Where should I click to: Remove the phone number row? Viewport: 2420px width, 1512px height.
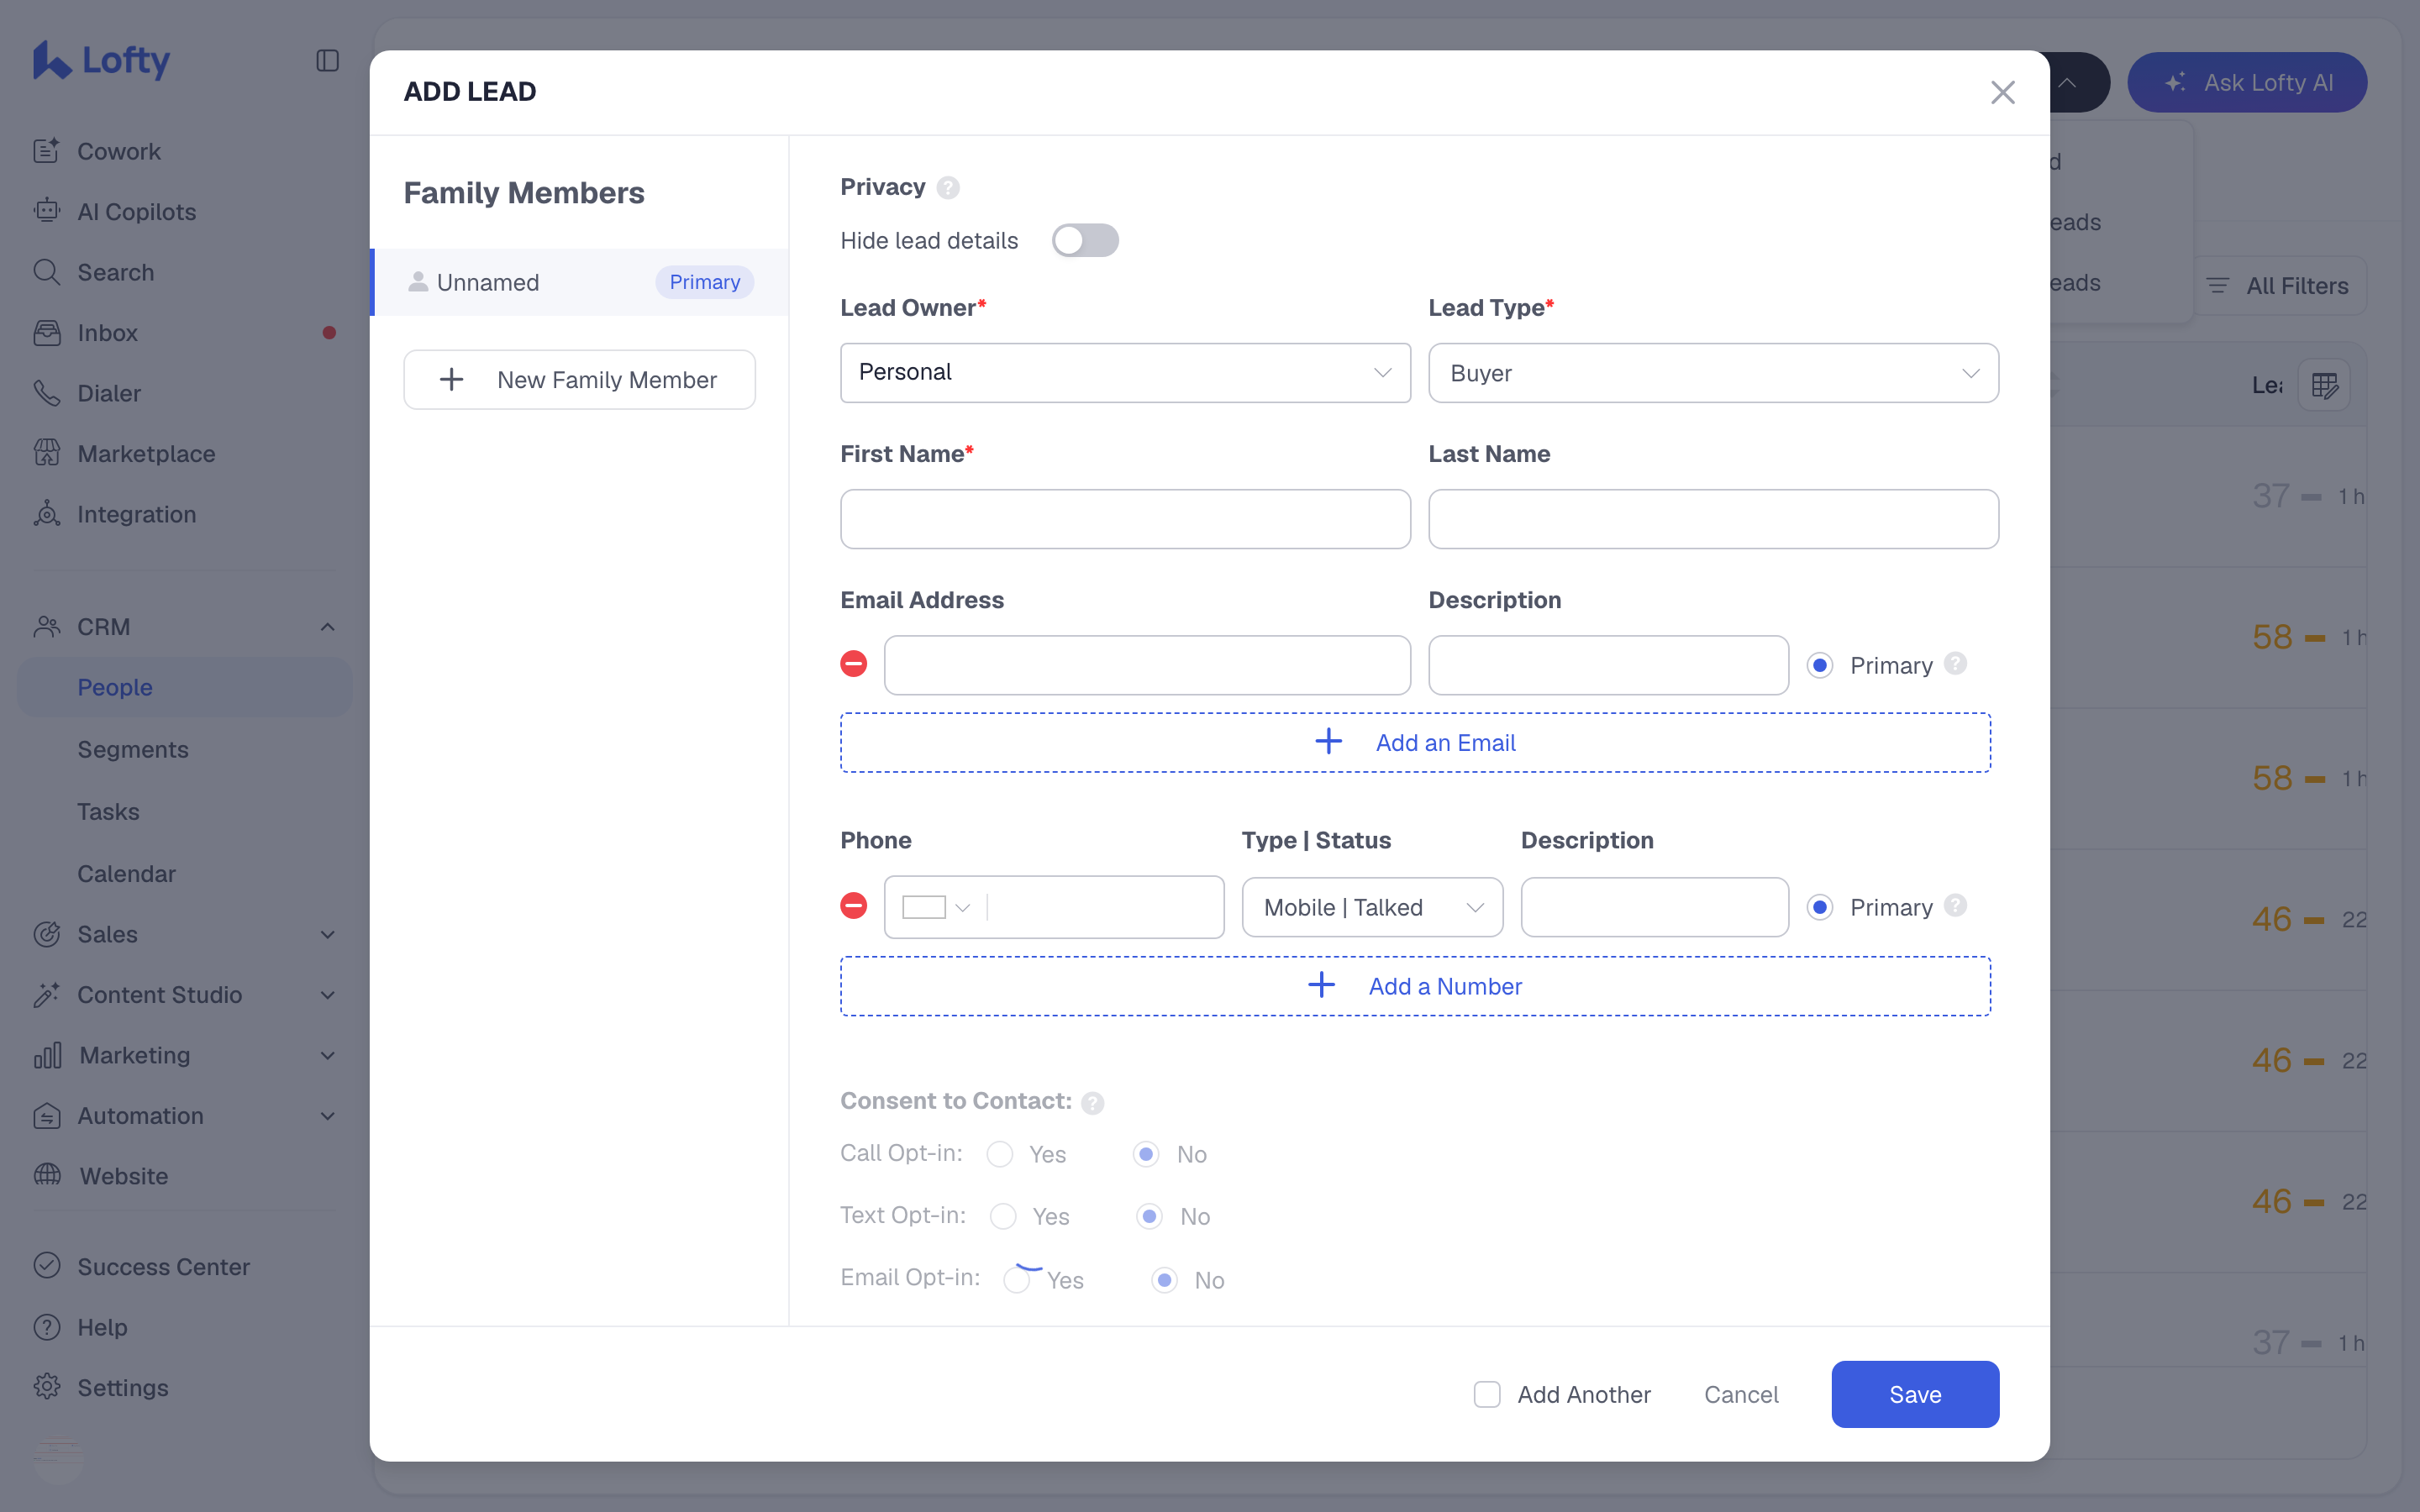(x=853, y=906)
